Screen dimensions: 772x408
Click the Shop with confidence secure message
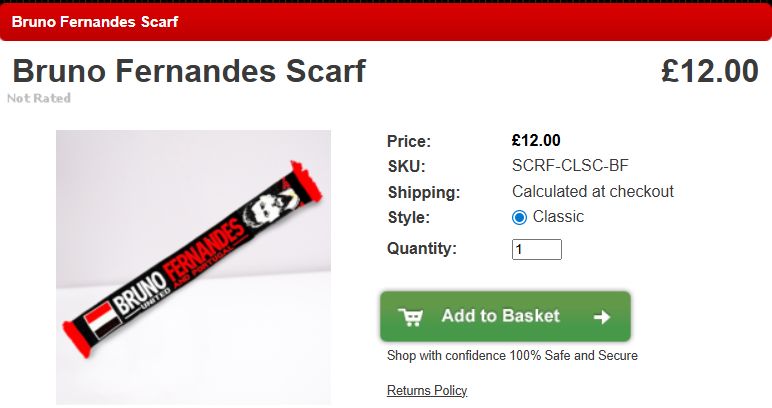(x=512, y=355)
